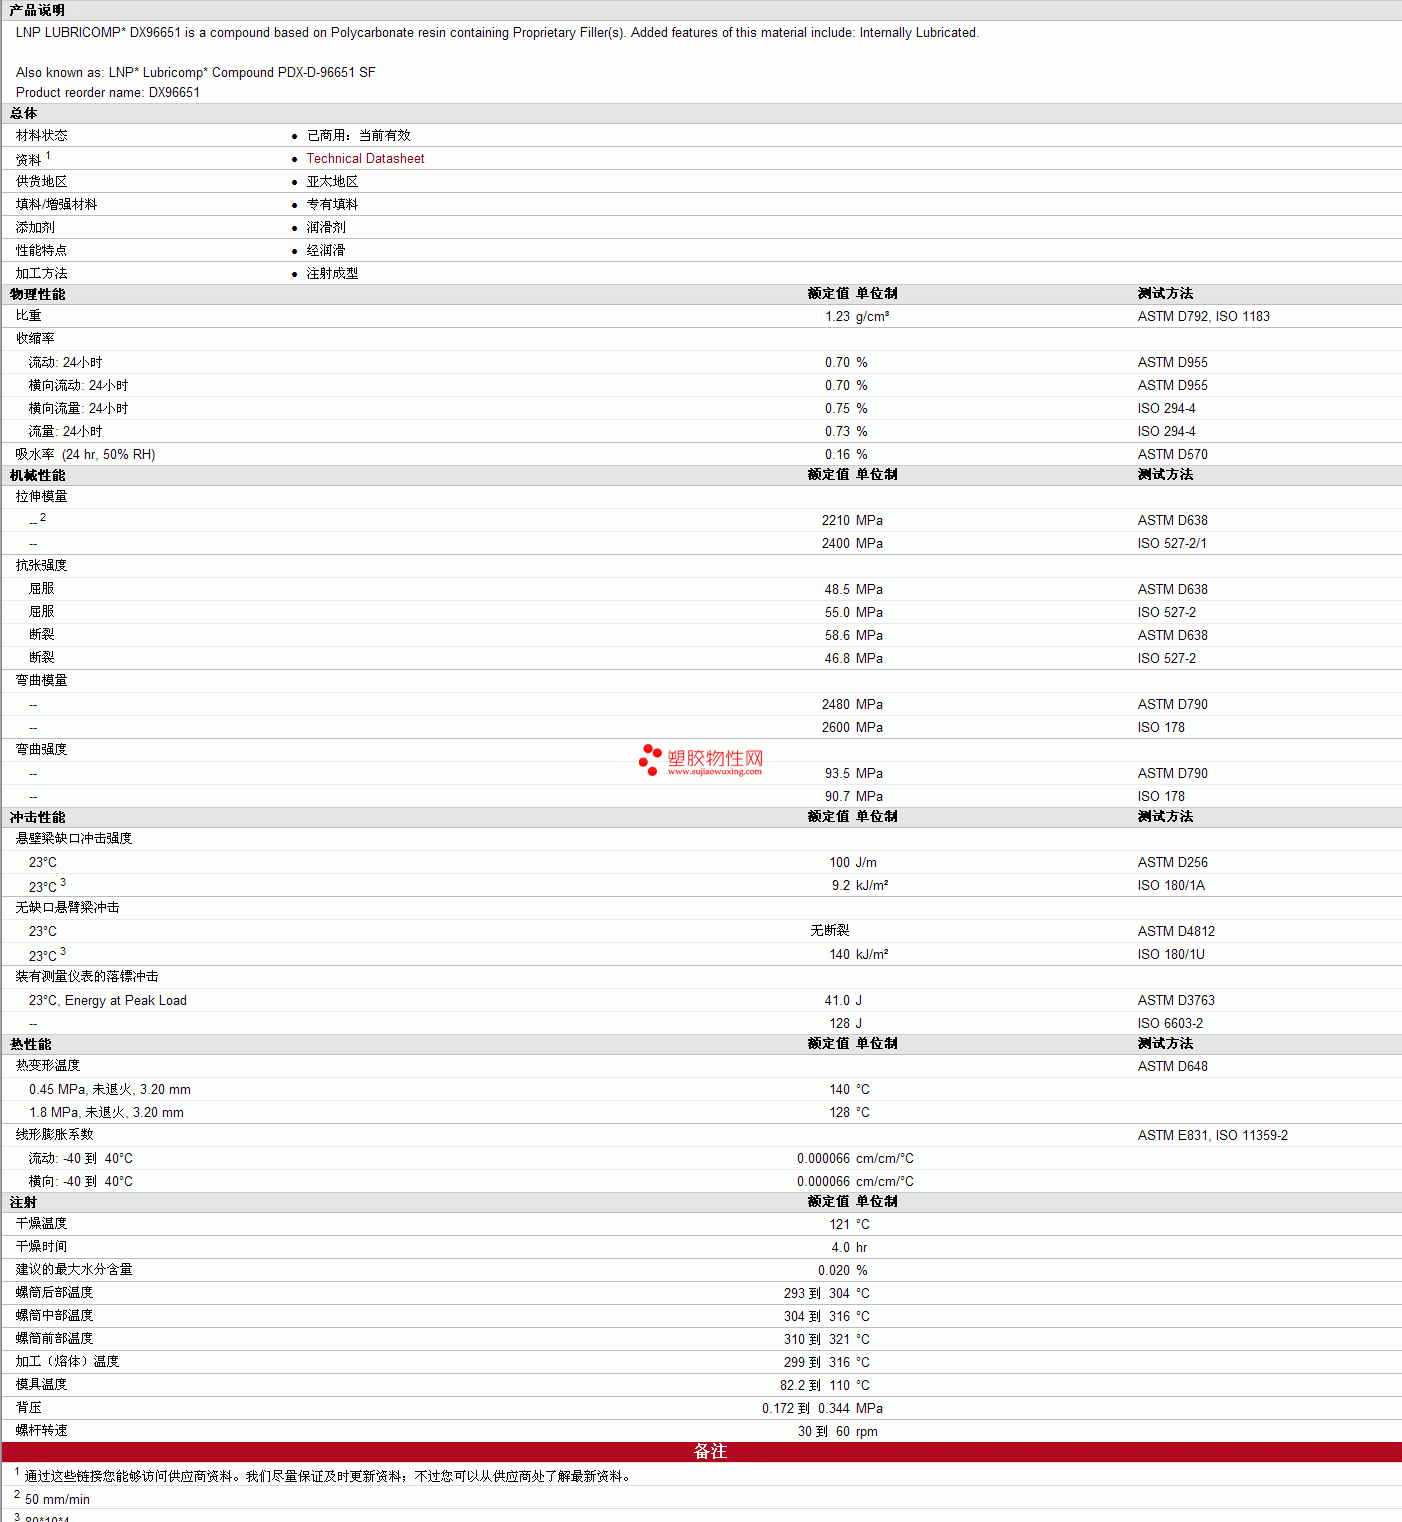Viewport: 1402px width, 1522px height.
Task: Click the break strength value '46.8'
Action: click(837, 658)
